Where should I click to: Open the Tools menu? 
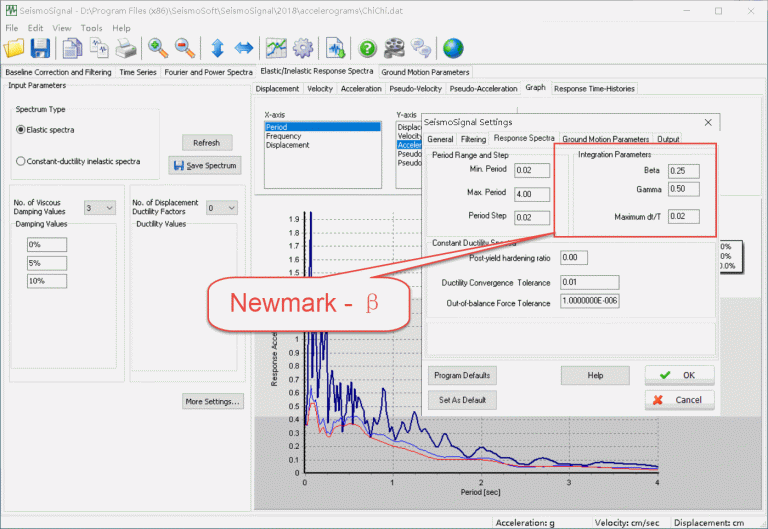pyautogui.click(x=91, y=28)
